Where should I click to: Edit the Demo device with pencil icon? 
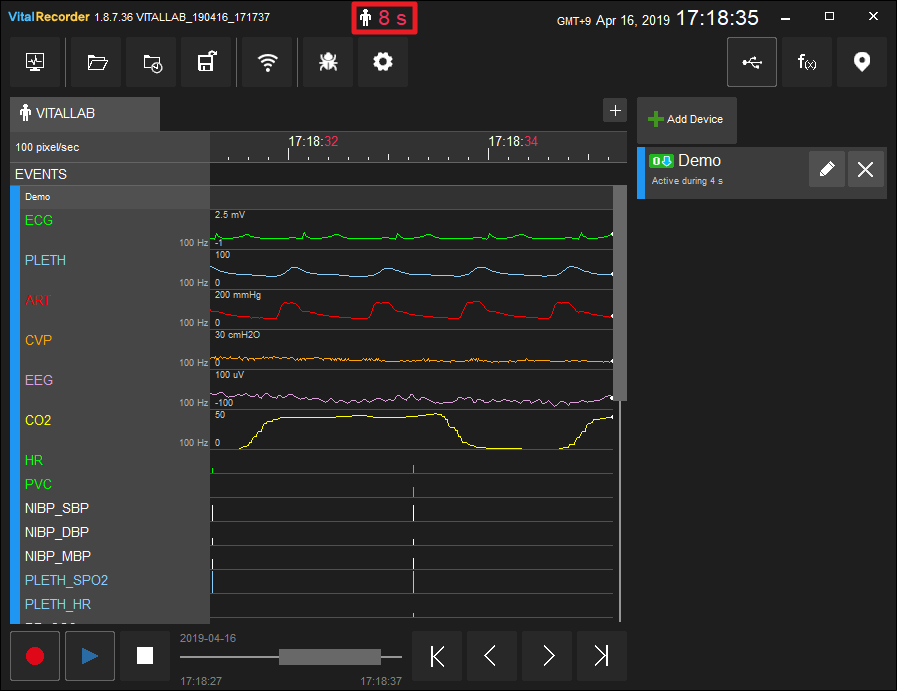tap(827, 169)
